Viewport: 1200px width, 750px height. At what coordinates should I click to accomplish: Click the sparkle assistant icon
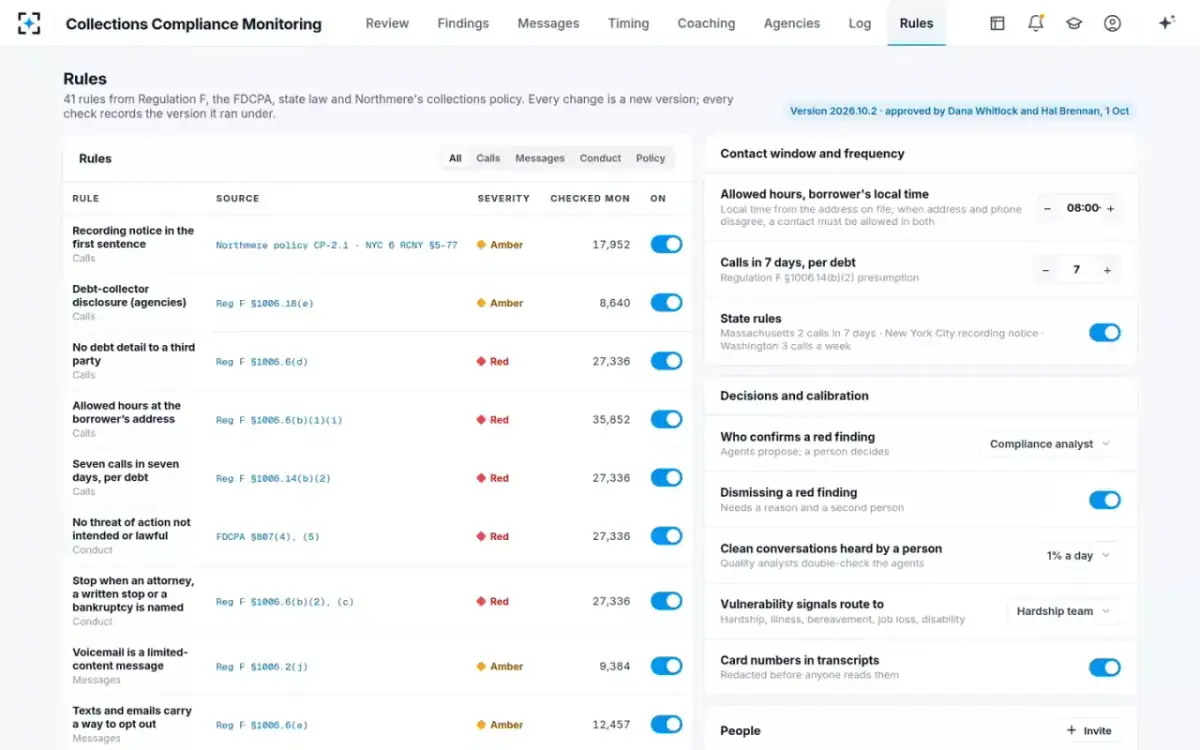1166,23
